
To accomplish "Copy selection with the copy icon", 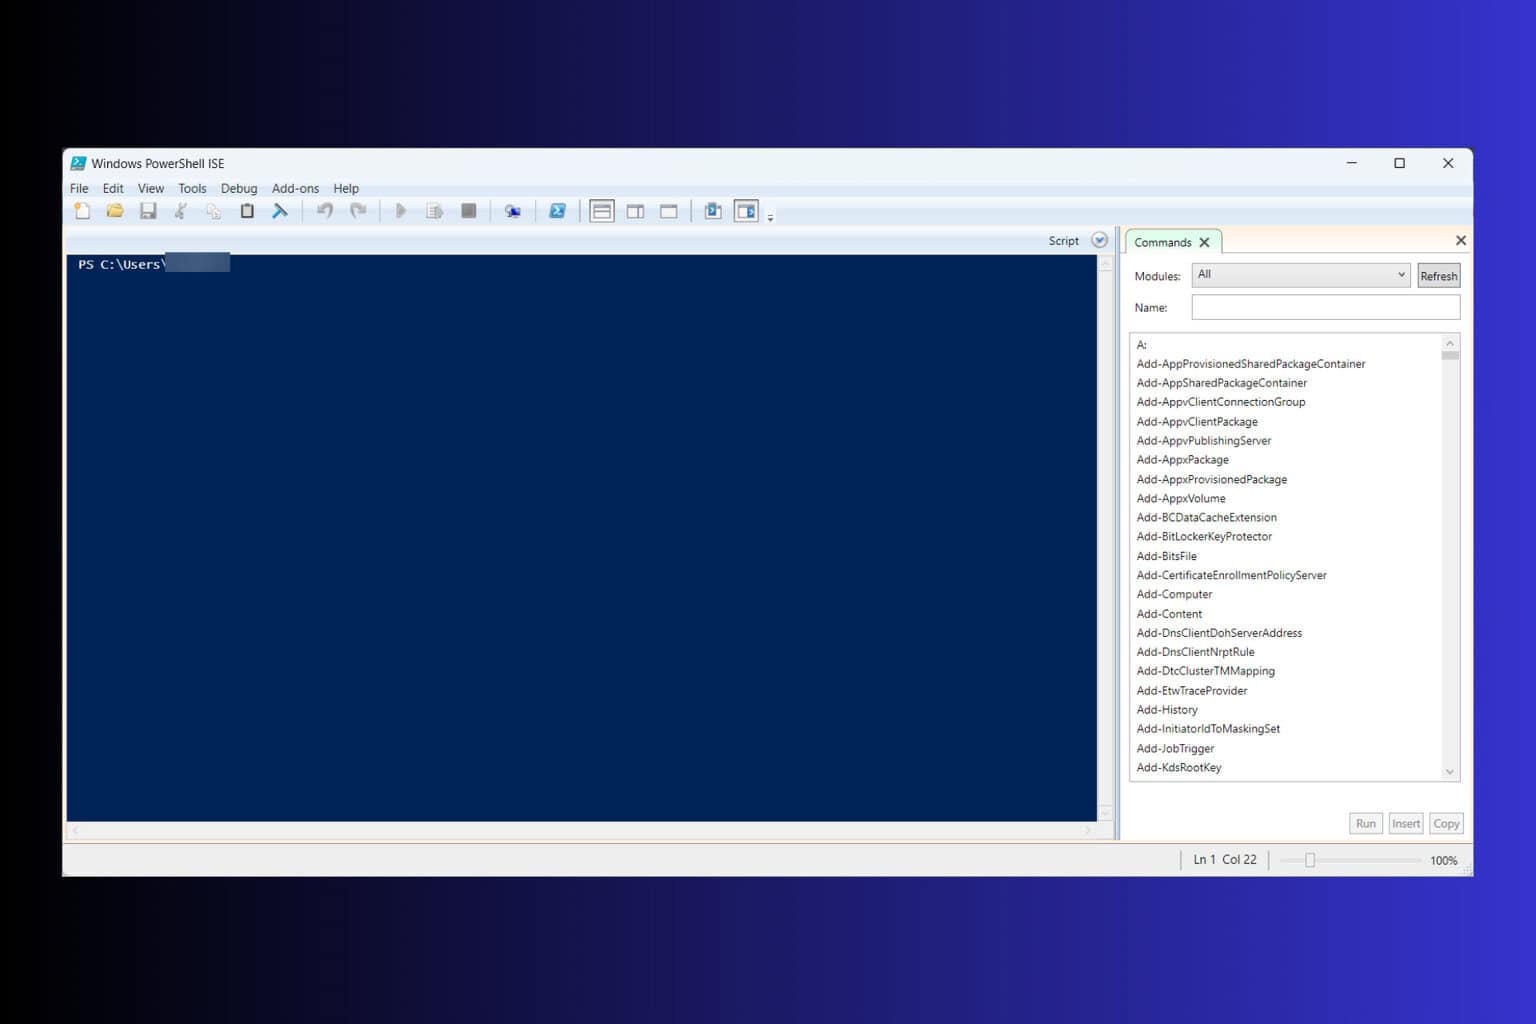I will [x=214, y=211].
